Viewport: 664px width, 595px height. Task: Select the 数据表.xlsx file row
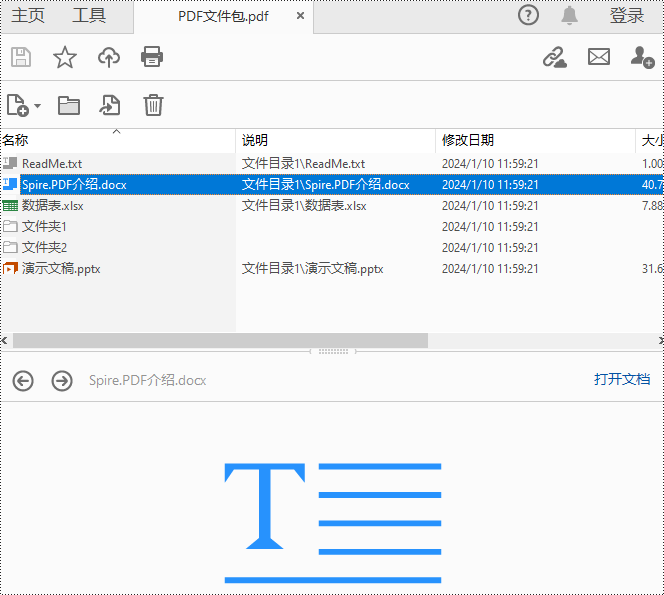coord(332,206)
